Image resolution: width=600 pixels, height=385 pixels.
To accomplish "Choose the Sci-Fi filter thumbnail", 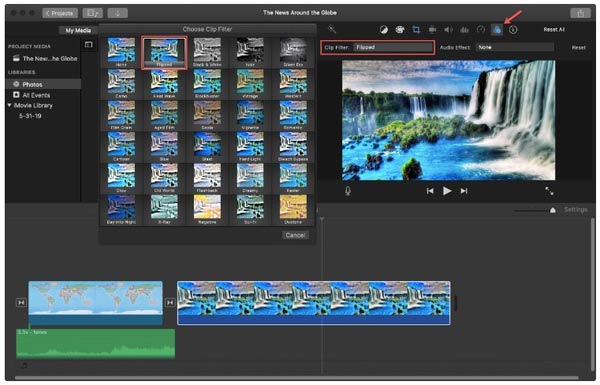I will coord(250,209).
